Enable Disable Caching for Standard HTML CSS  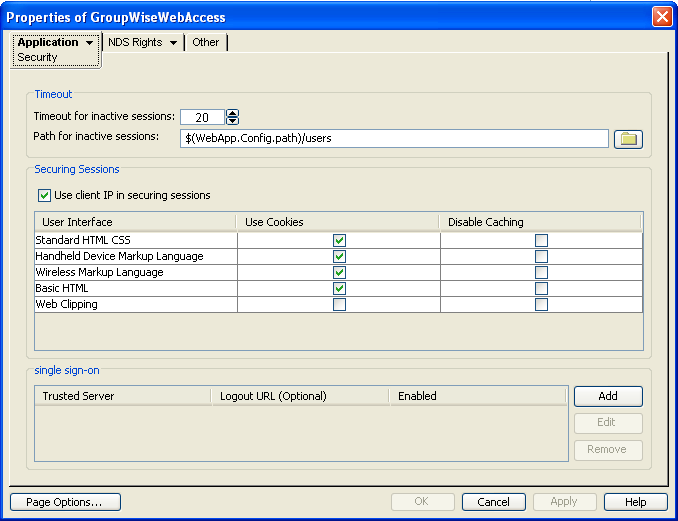(541, 240)
